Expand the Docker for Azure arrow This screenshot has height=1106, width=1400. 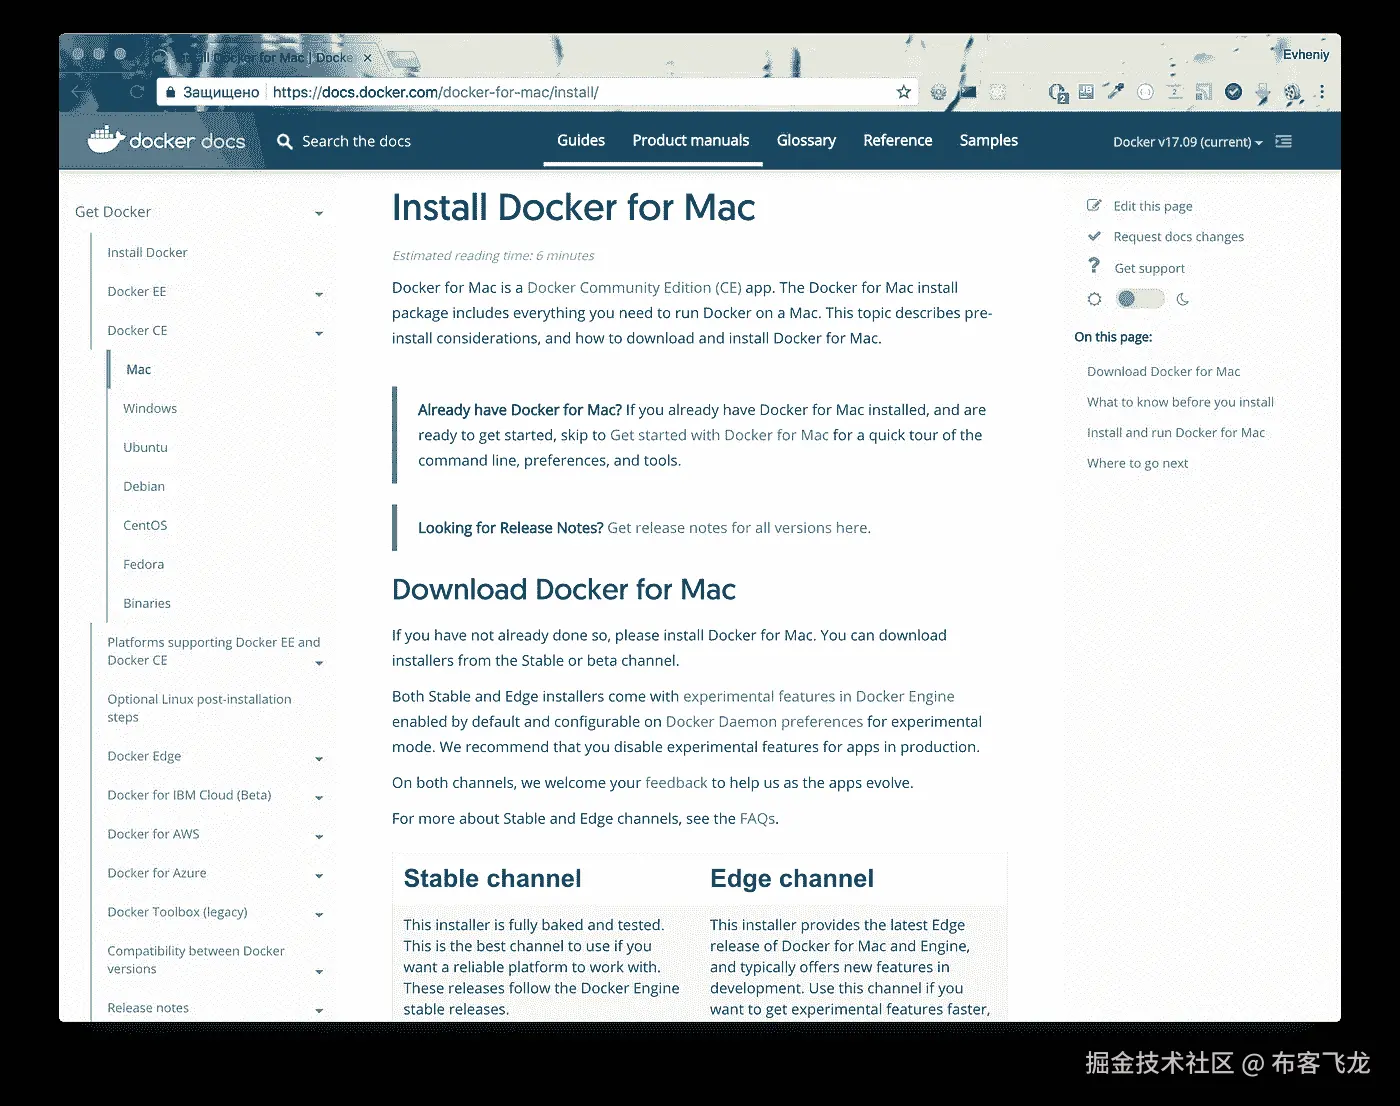[319, 876]
